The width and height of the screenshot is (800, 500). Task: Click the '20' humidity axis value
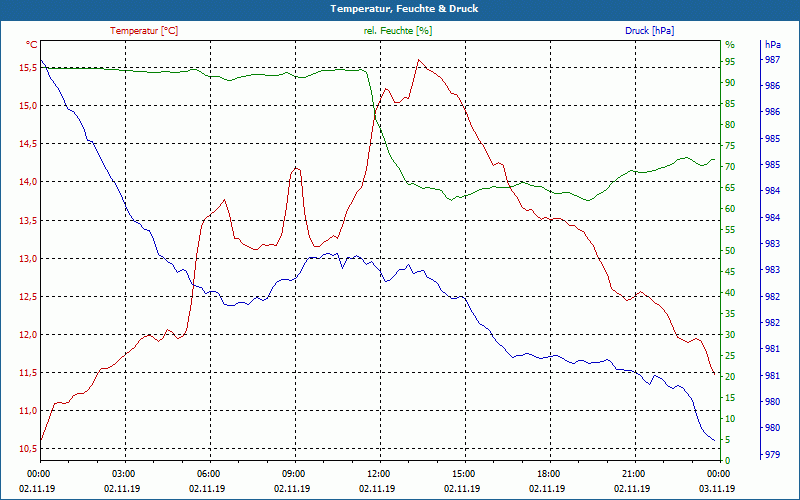point(730,377)
